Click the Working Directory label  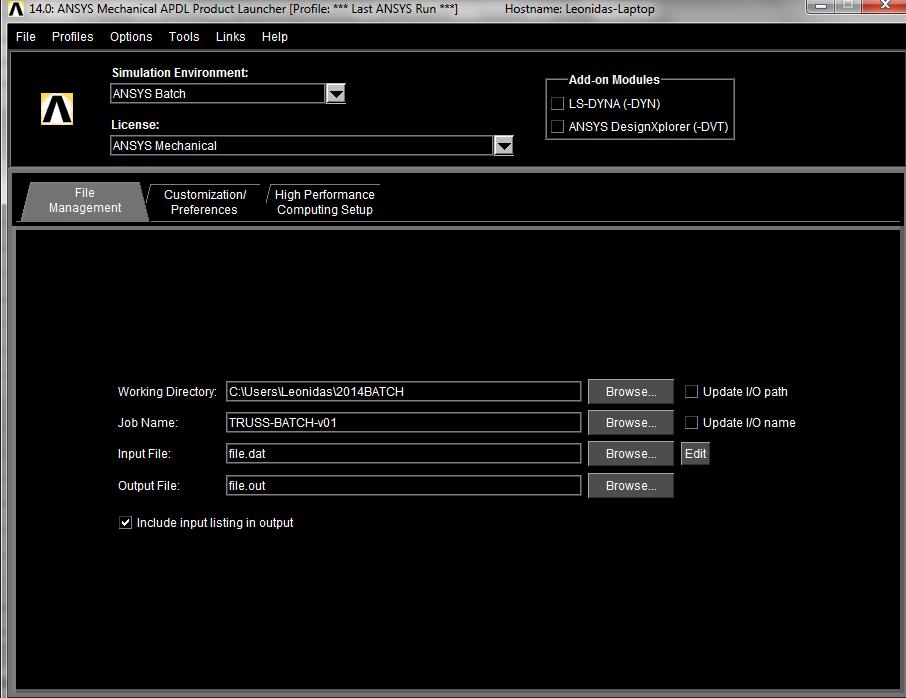[167, 392]
